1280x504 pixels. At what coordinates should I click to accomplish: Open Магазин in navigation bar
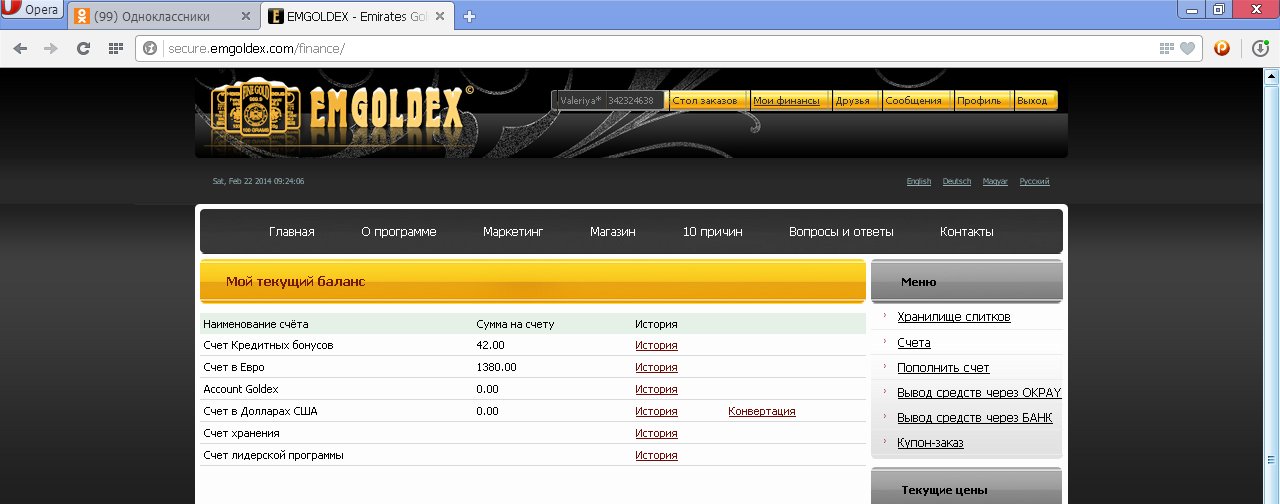pyautogui.click(x=613, y=231)
